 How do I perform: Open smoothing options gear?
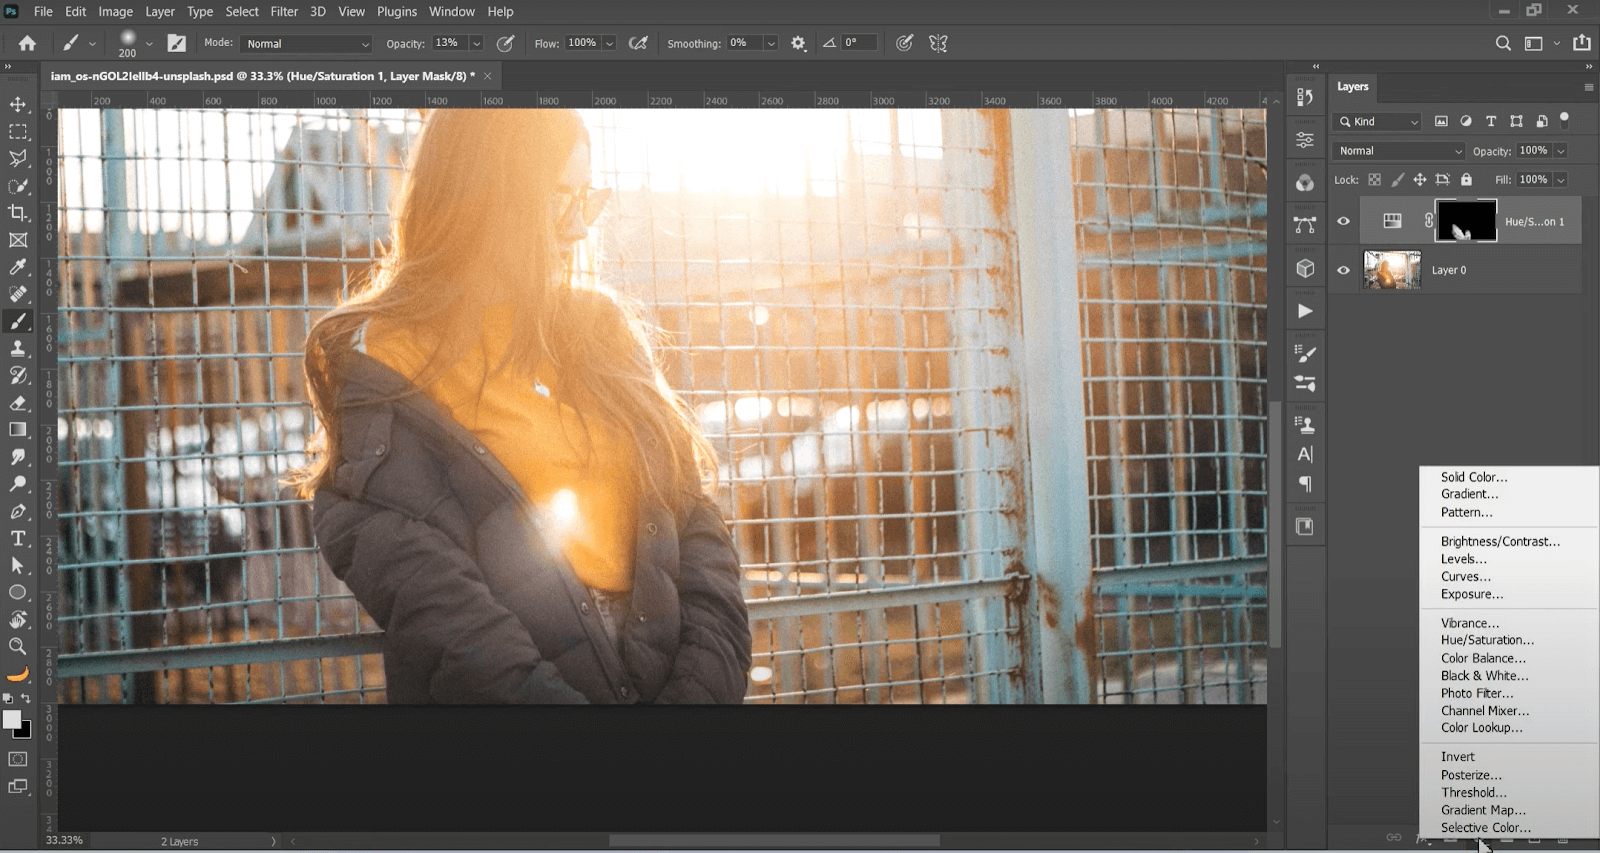[798, 43]
